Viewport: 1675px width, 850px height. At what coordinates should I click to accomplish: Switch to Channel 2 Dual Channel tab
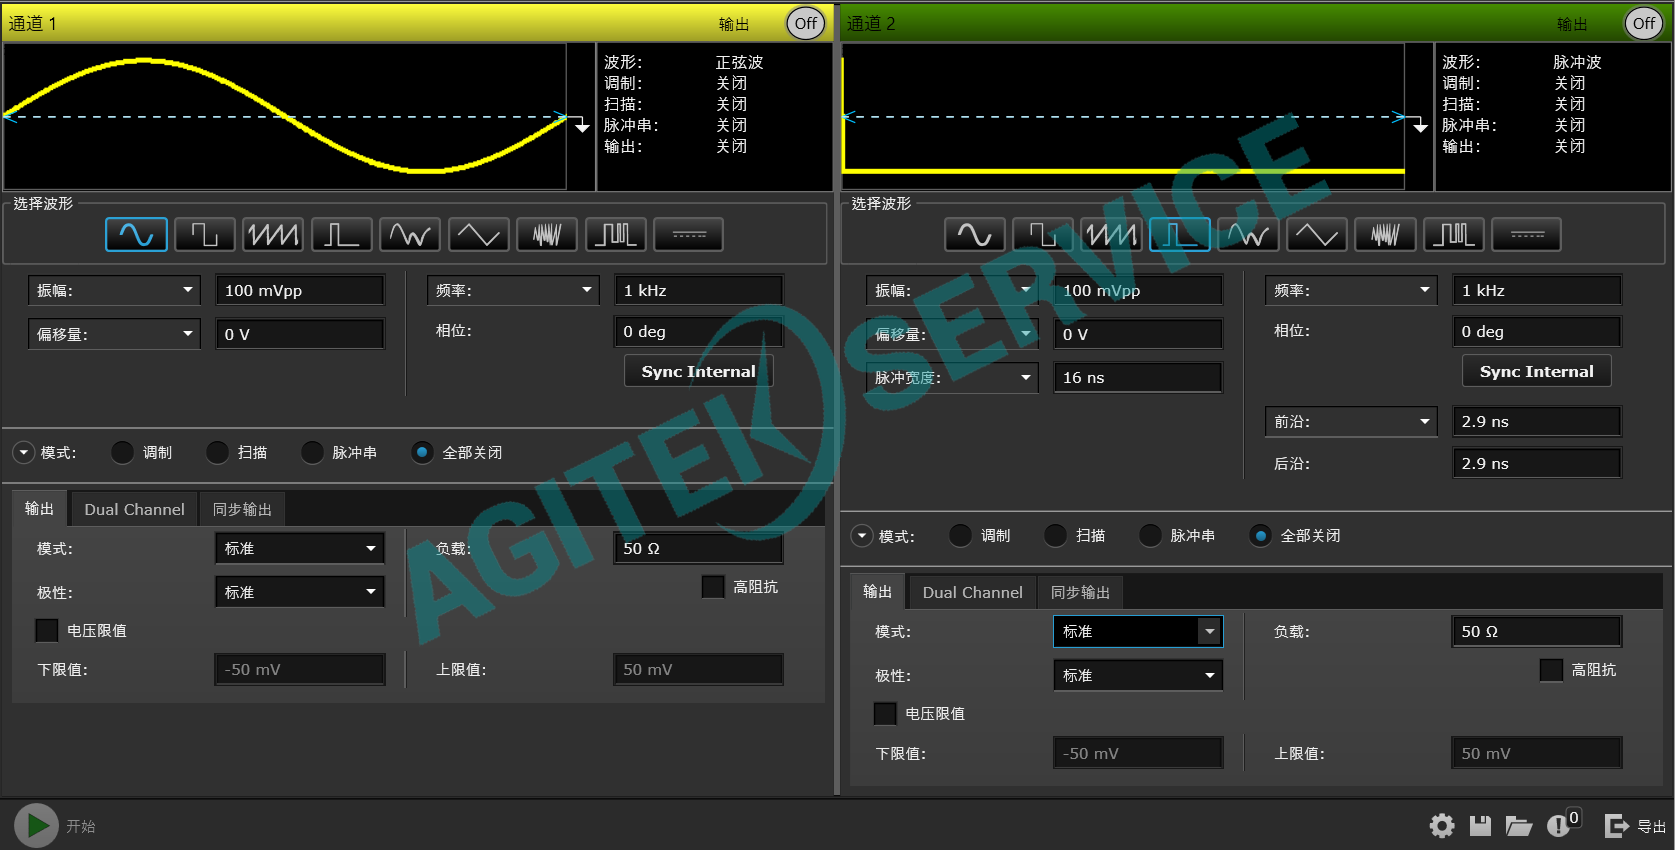972,592
